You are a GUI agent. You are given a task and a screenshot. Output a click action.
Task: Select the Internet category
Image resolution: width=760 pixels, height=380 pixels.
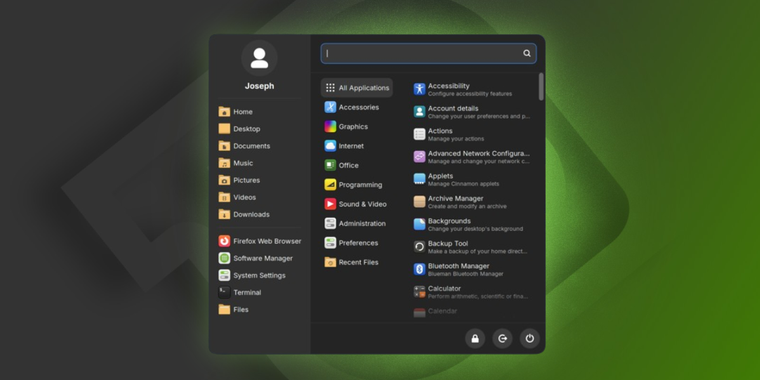tap(344, 146)
